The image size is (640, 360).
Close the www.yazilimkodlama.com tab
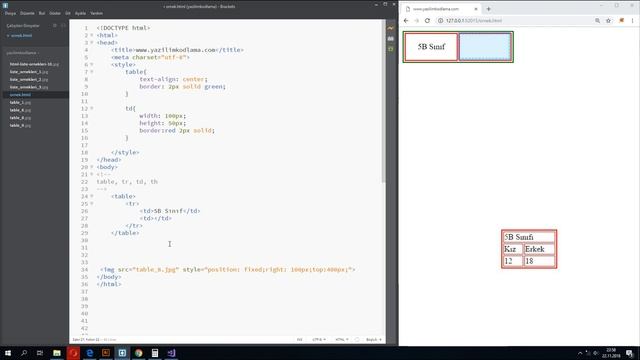coord(476,9)
